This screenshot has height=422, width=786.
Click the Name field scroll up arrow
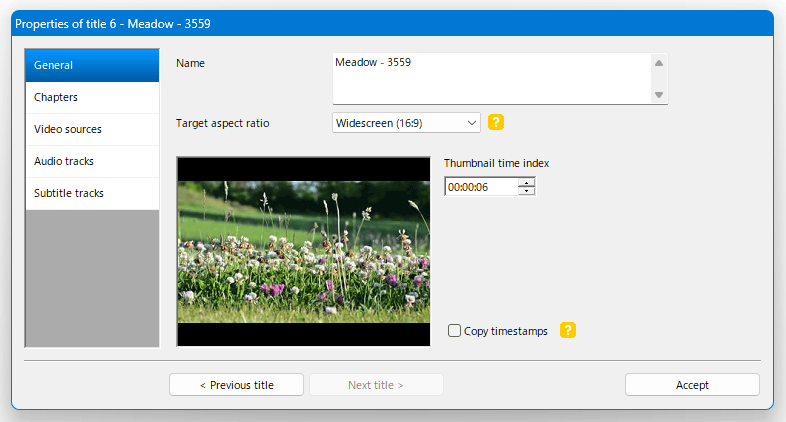coord(659,63)
